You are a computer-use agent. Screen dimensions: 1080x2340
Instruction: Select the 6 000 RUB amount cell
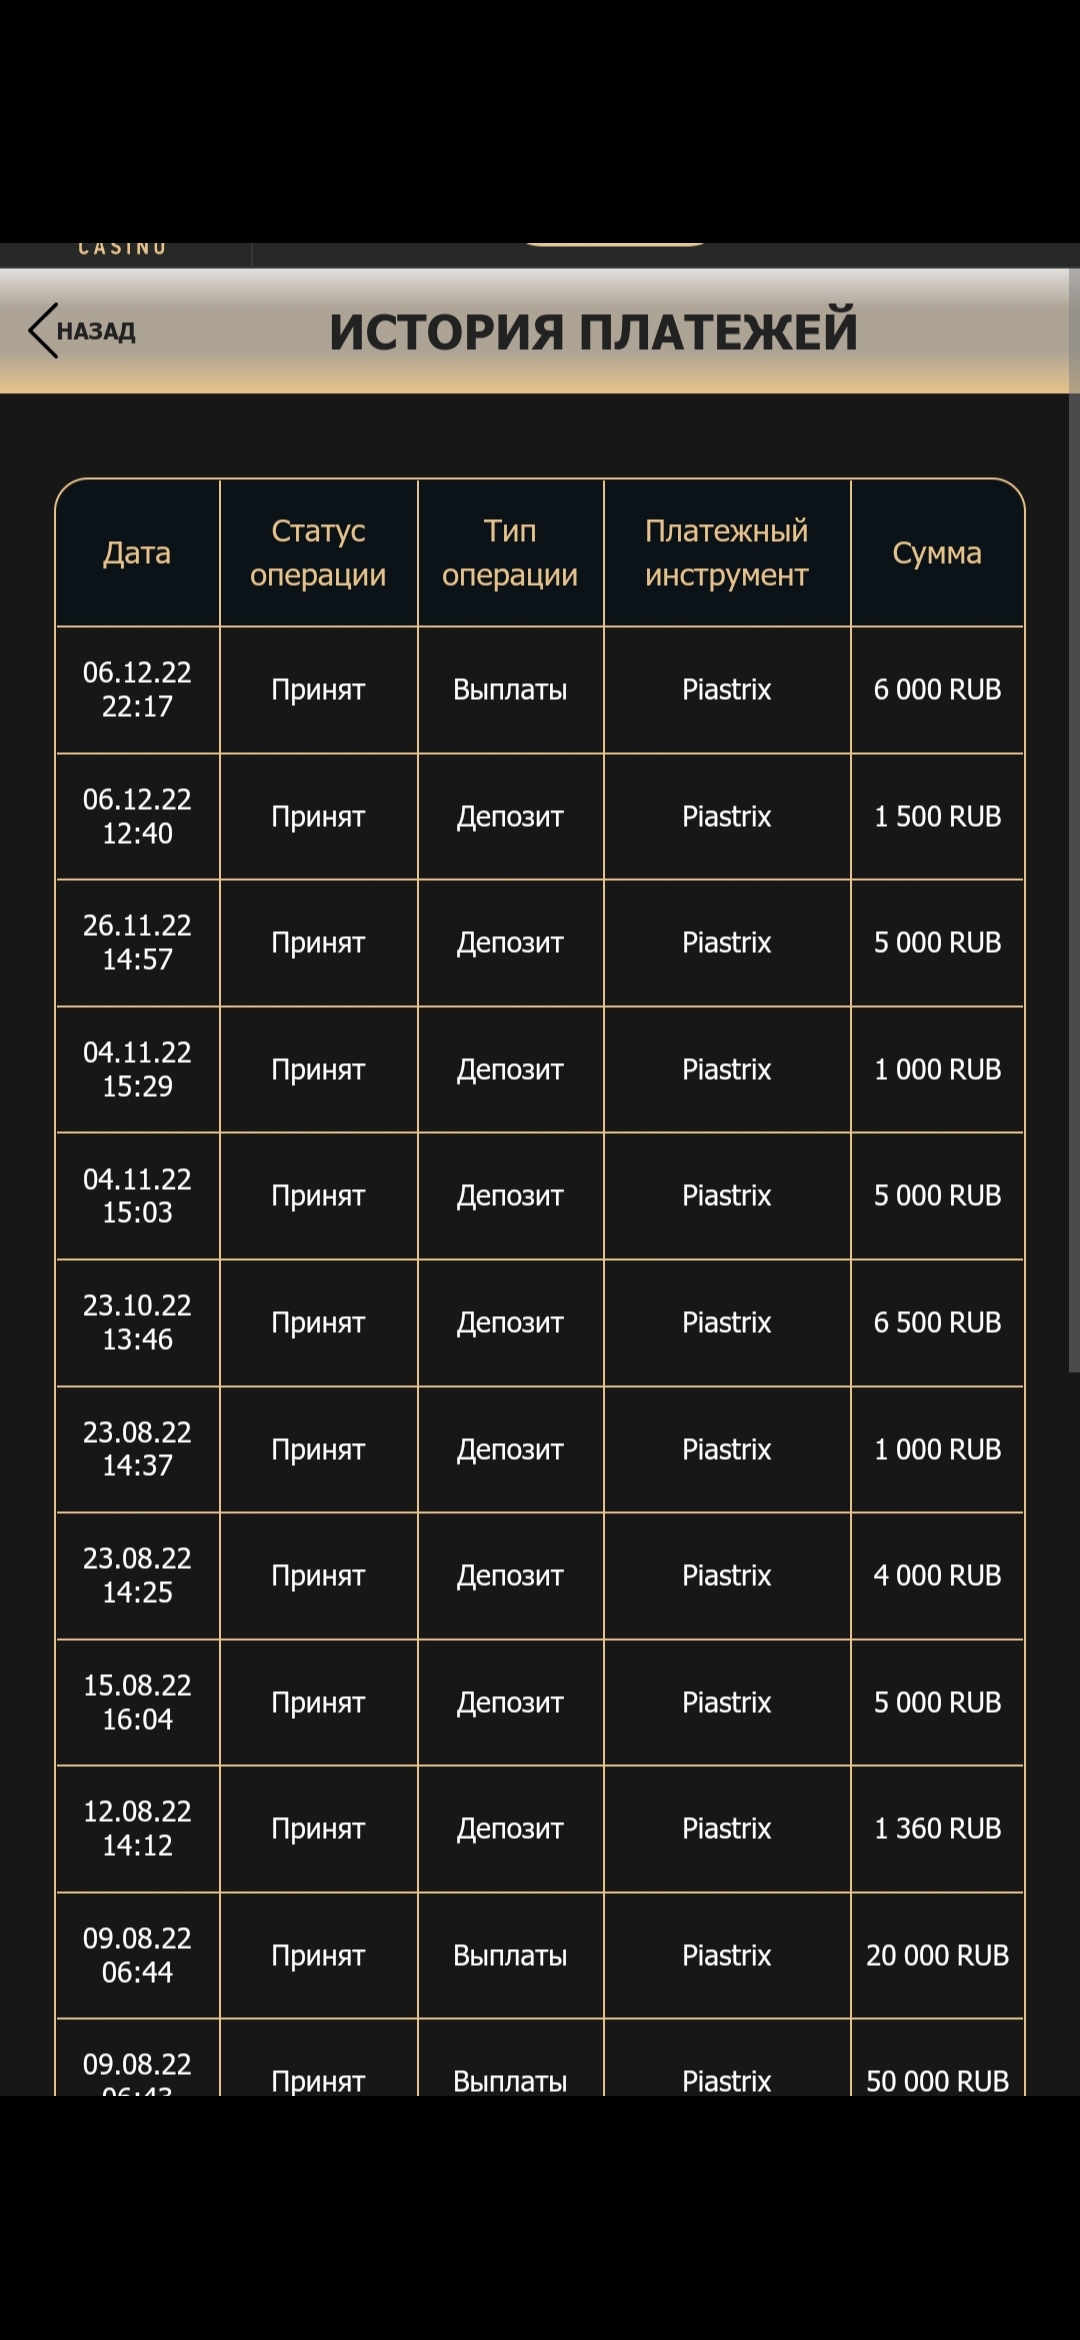(937, 690)
